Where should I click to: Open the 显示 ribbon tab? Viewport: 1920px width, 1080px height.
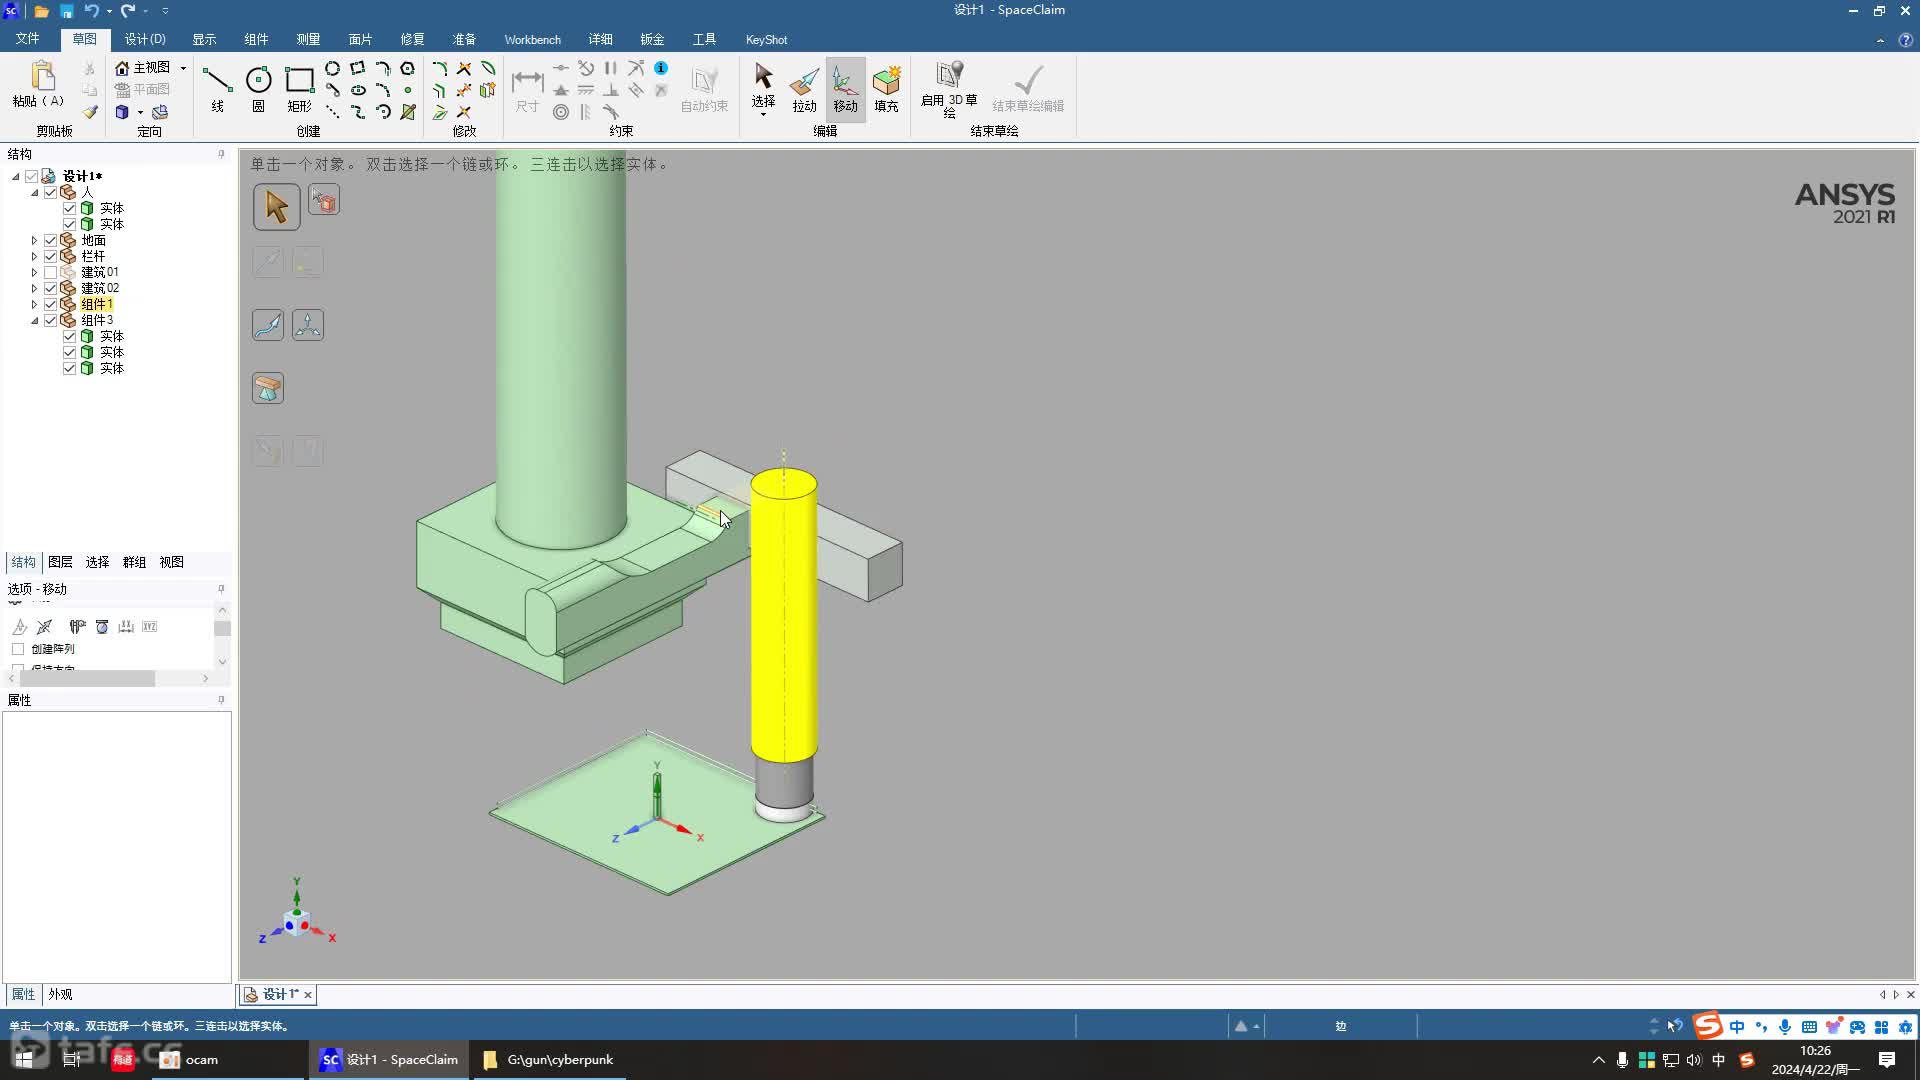click(x=204, y=39)
